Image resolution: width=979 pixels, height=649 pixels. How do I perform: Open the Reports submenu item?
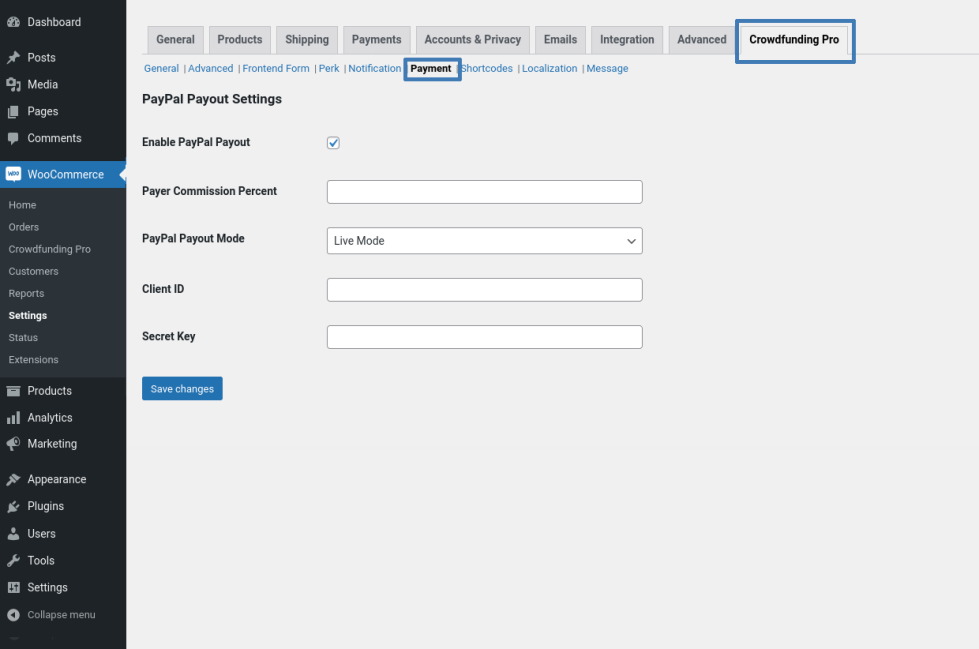point(26,294)
